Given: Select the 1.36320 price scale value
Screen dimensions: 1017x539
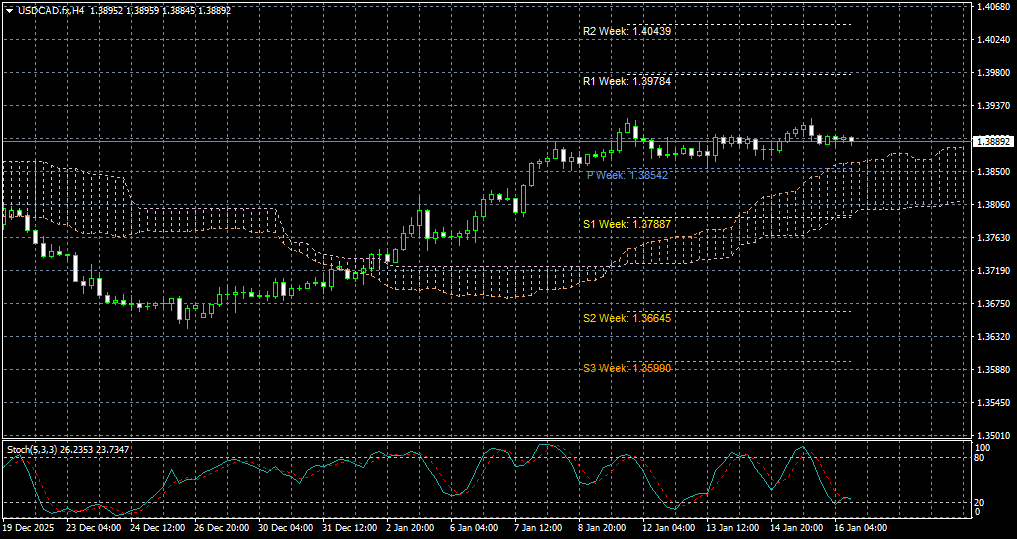Looking at the screenshot, I should 996,337.
